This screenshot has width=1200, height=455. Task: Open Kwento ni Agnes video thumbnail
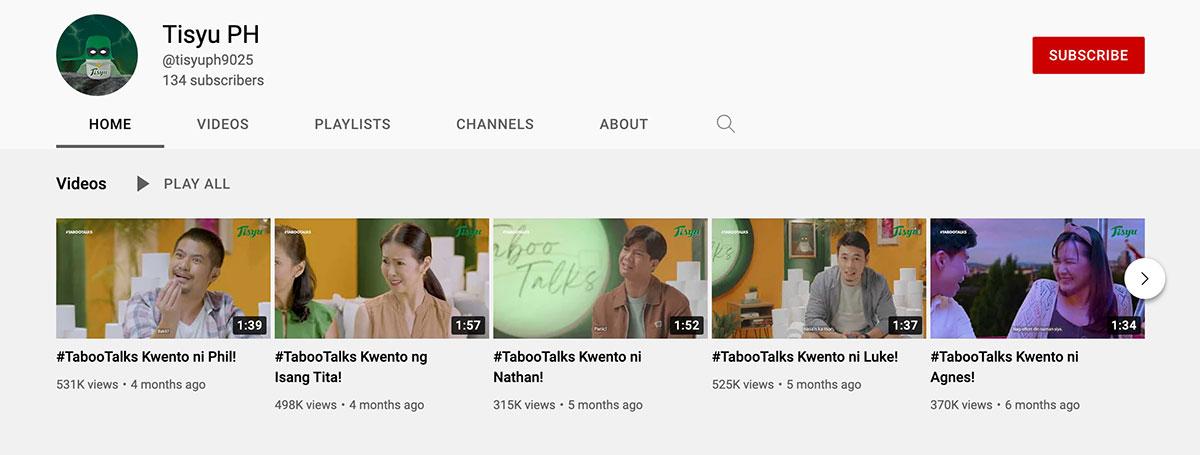[1037, 278]
